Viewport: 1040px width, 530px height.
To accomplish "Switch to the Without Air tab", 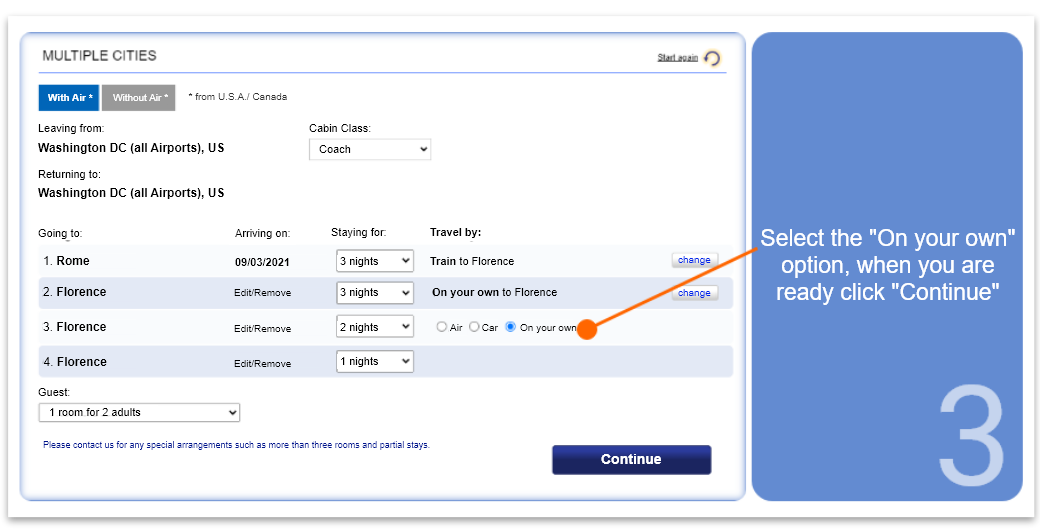I will (139, 97).
